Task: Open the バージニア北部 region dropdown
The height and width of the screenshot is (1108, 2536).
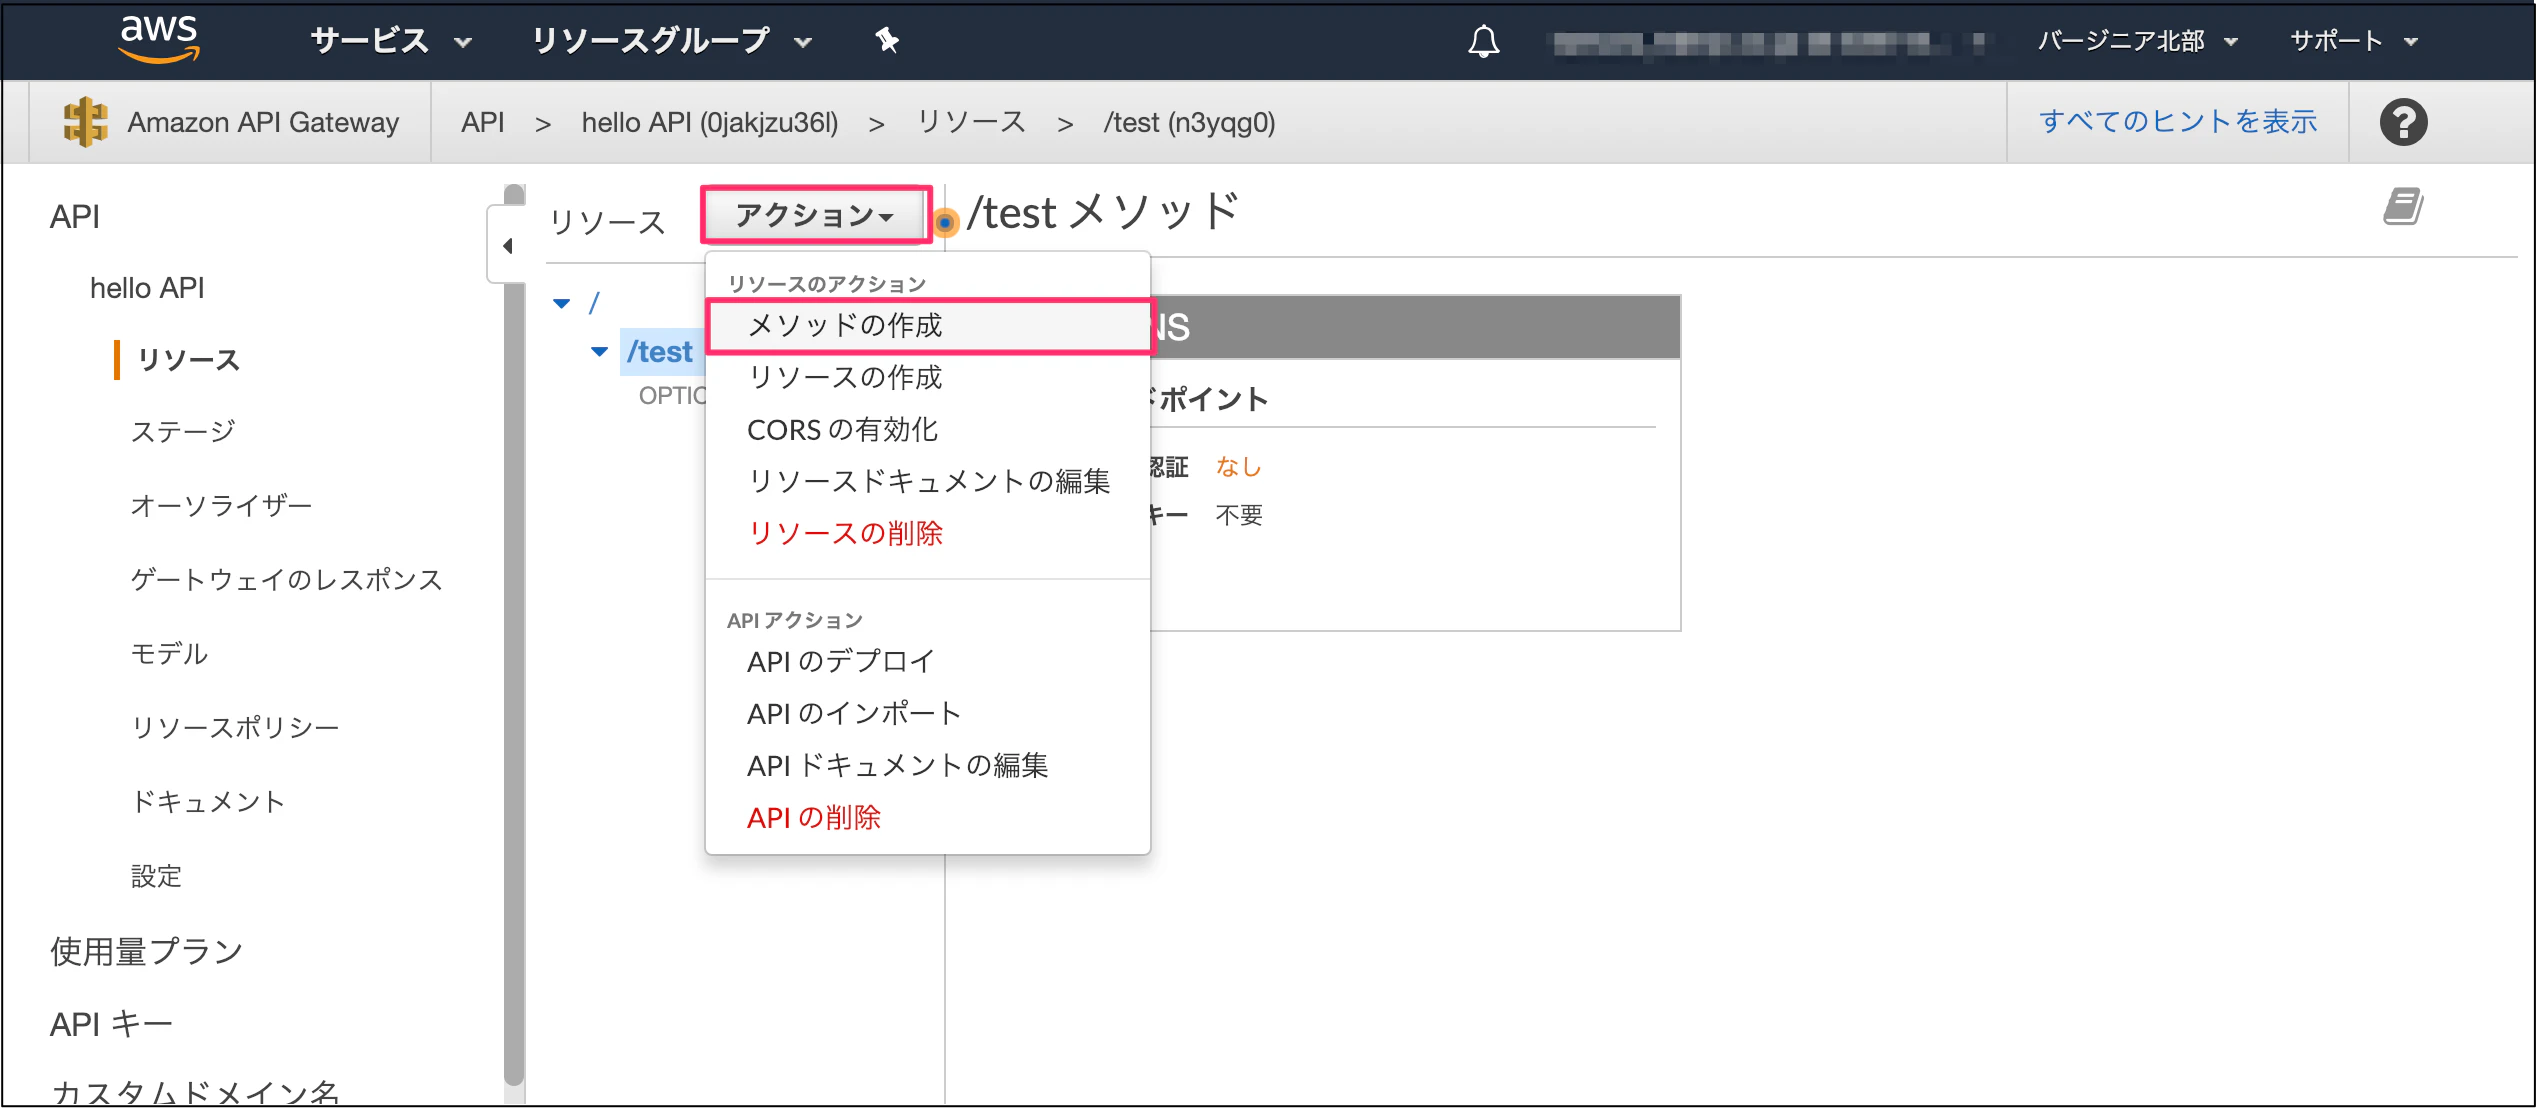Action: [2137, 41]
